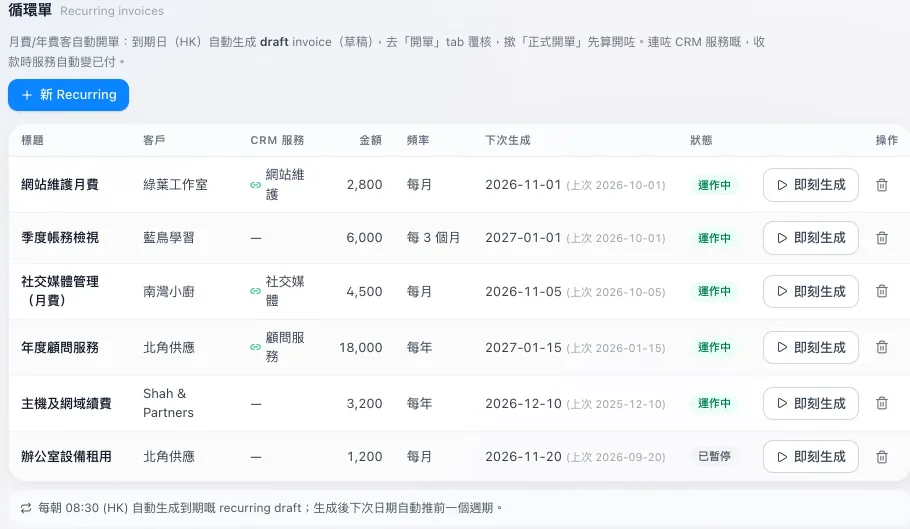The width and height of the screenshot is (910, 529).
Task: Click the amount 18,000
Action: (x=360, y=347)
